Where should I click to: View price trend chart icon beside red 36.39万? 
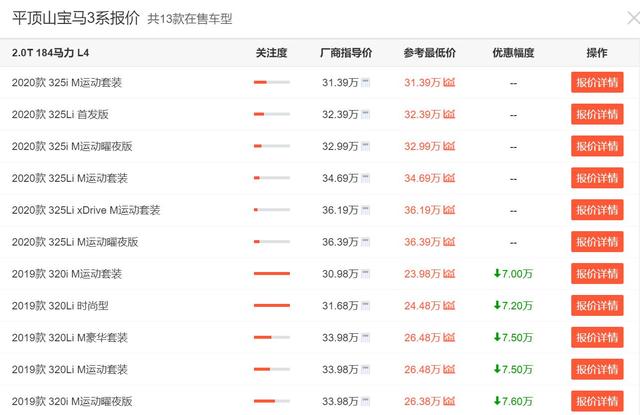tap(449, 242)
